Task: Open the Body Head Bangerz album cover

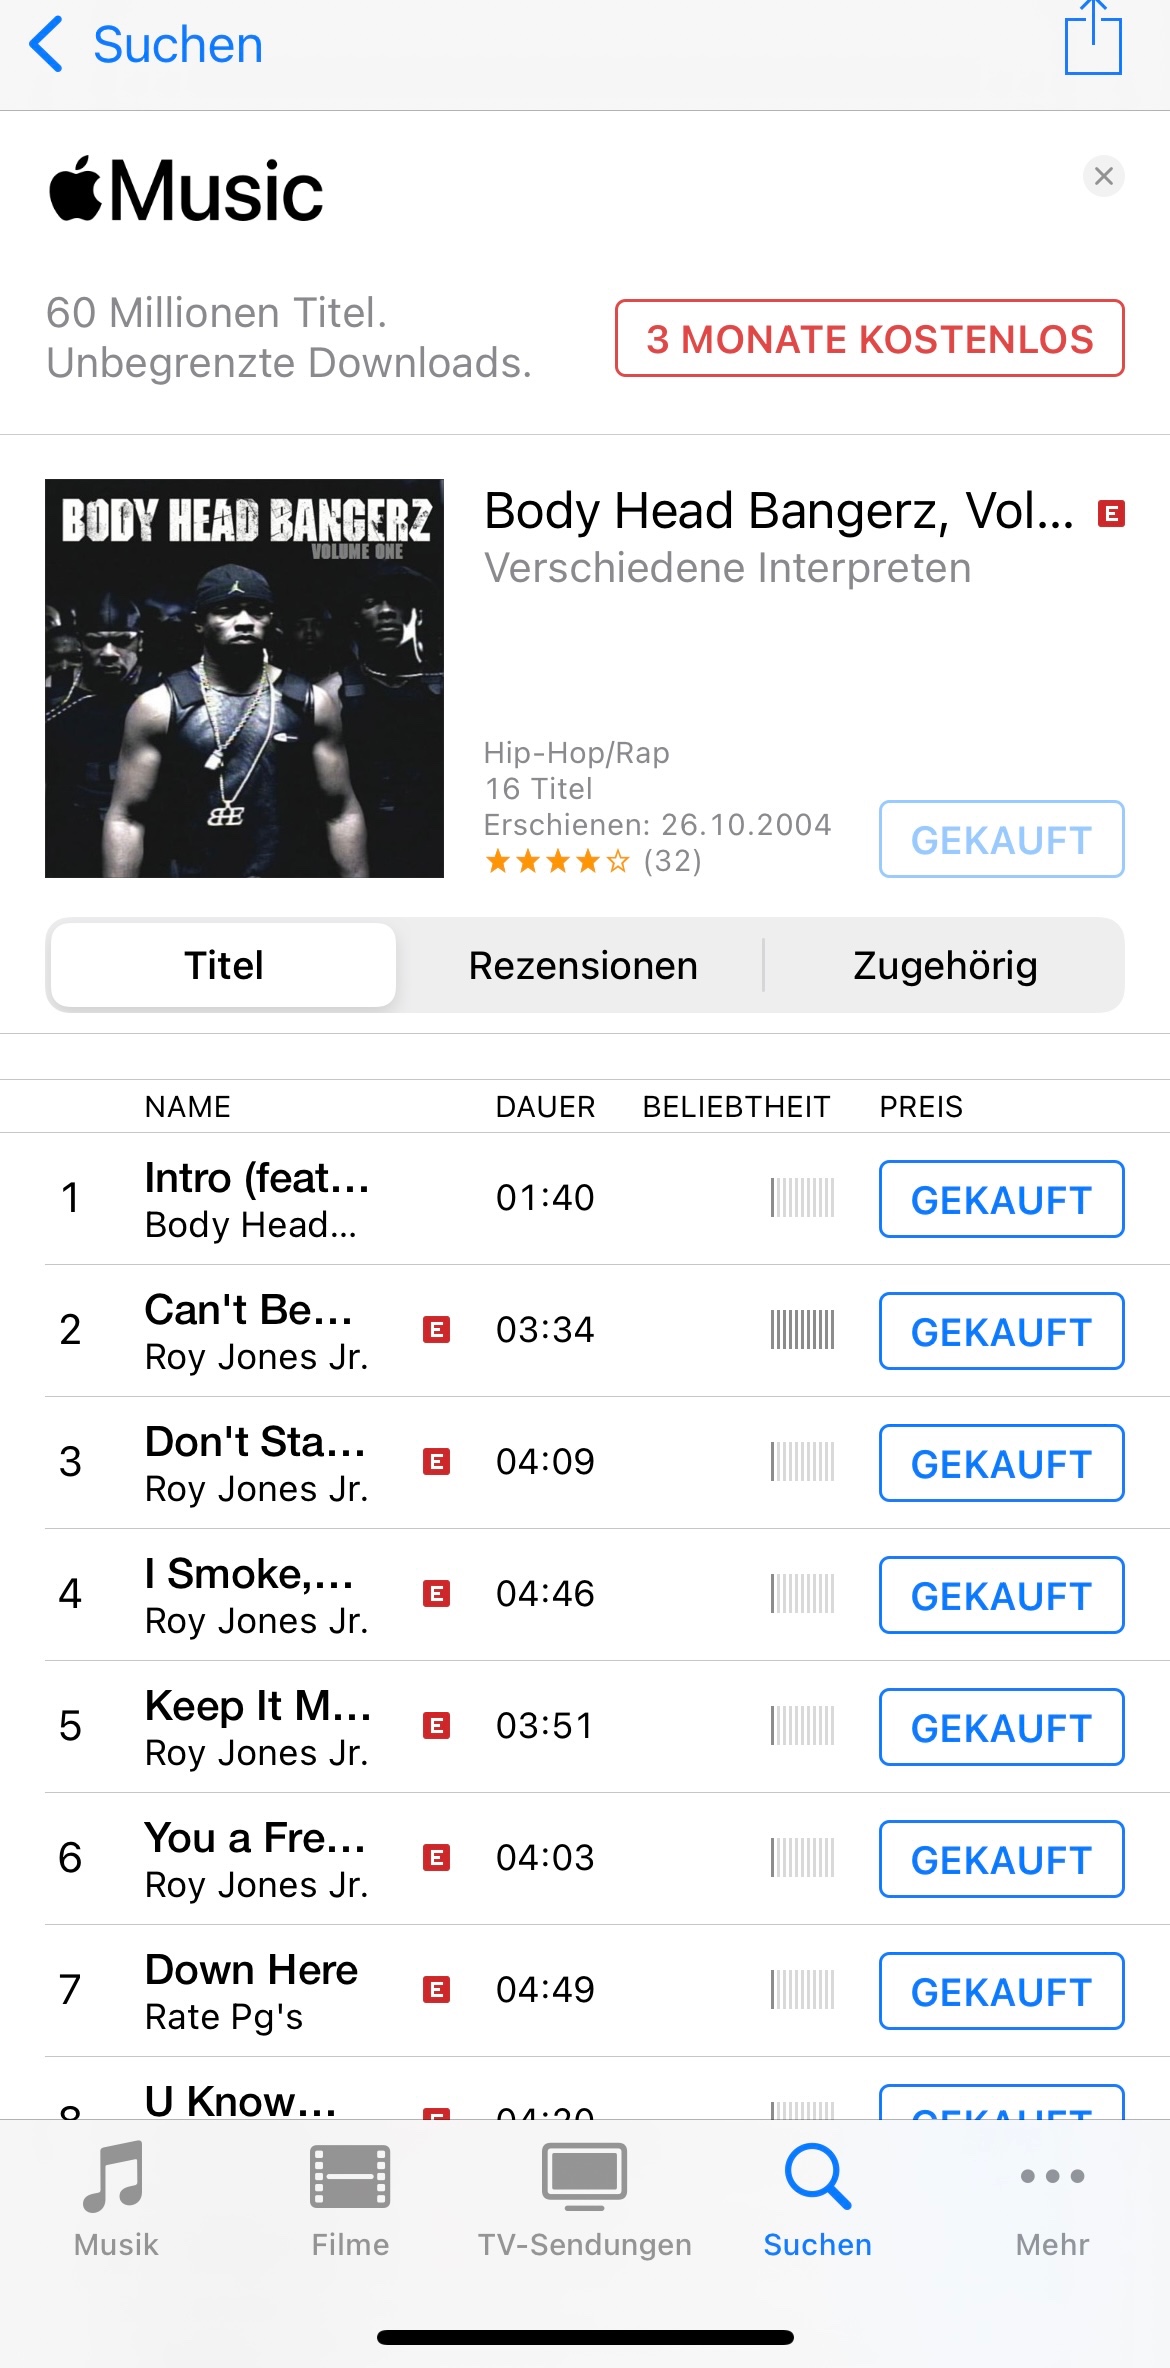Action: click(244, 678)
